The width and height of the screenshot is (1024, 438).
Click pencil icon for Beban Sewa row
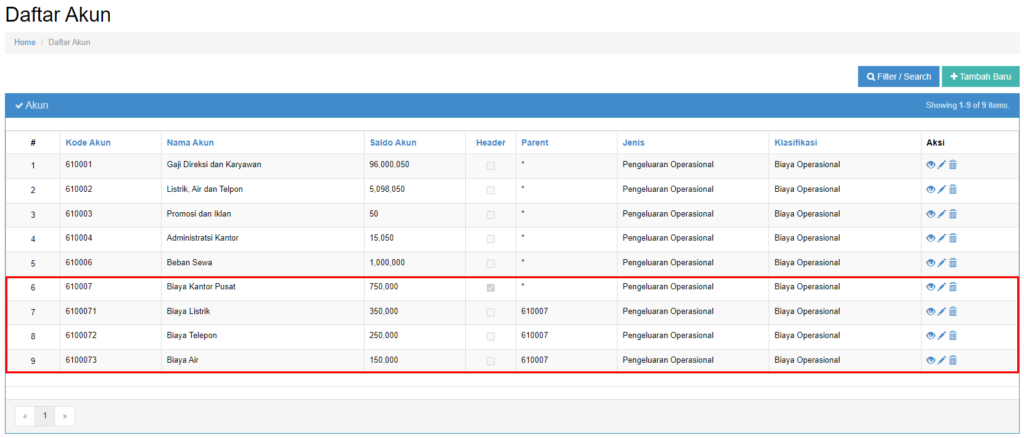942,263
